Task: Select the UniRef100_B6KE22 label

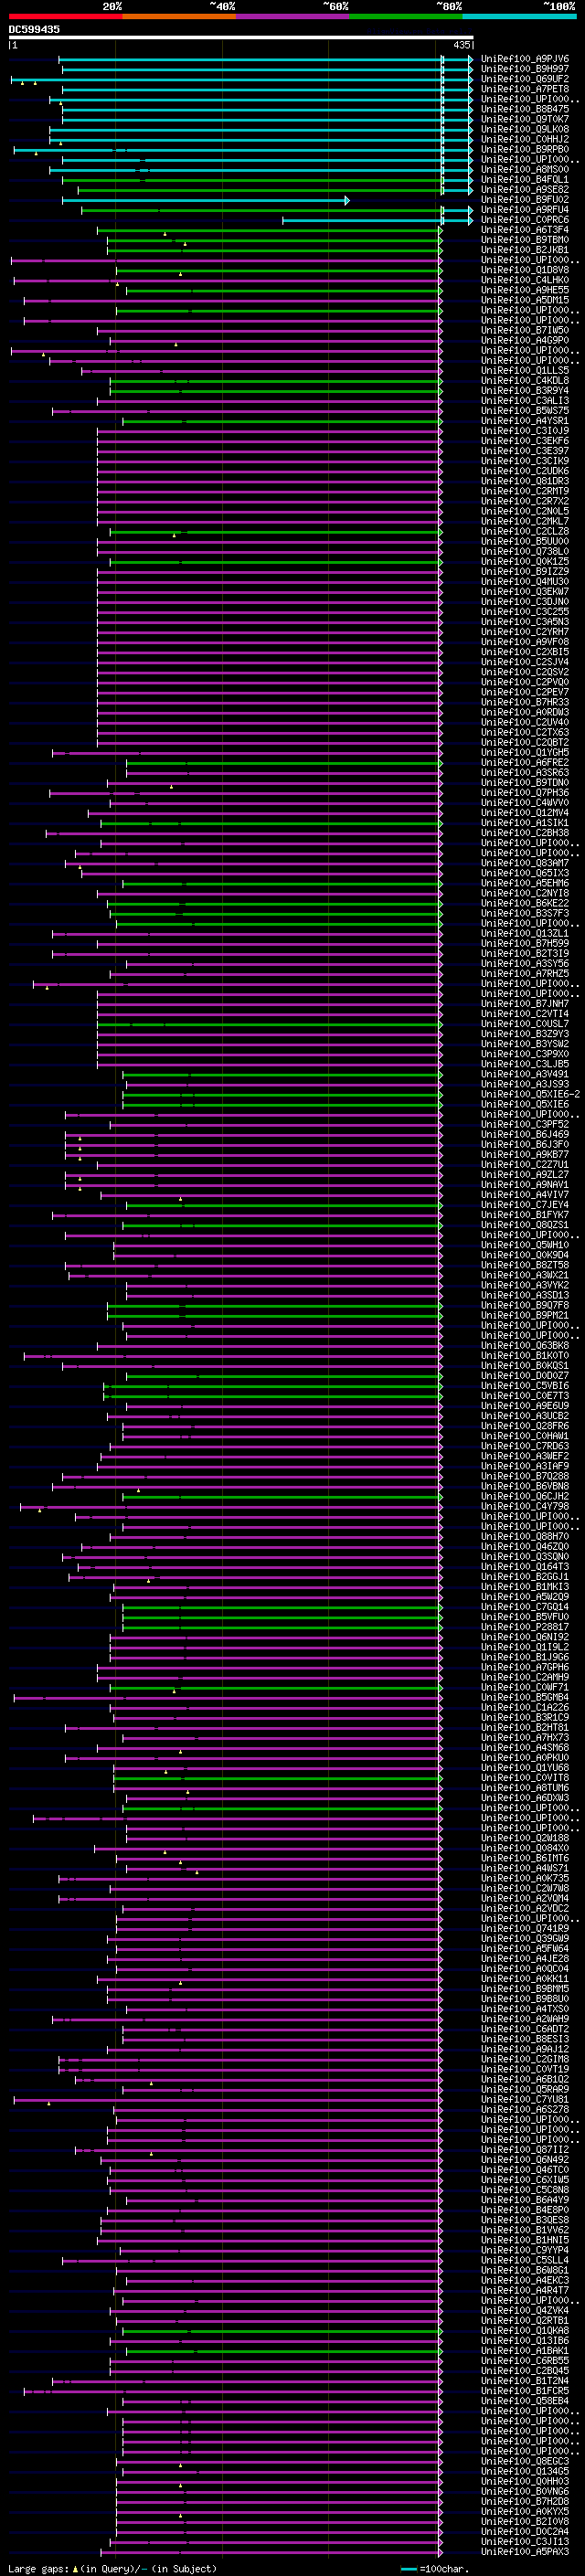Action: [x=524, y=904]
